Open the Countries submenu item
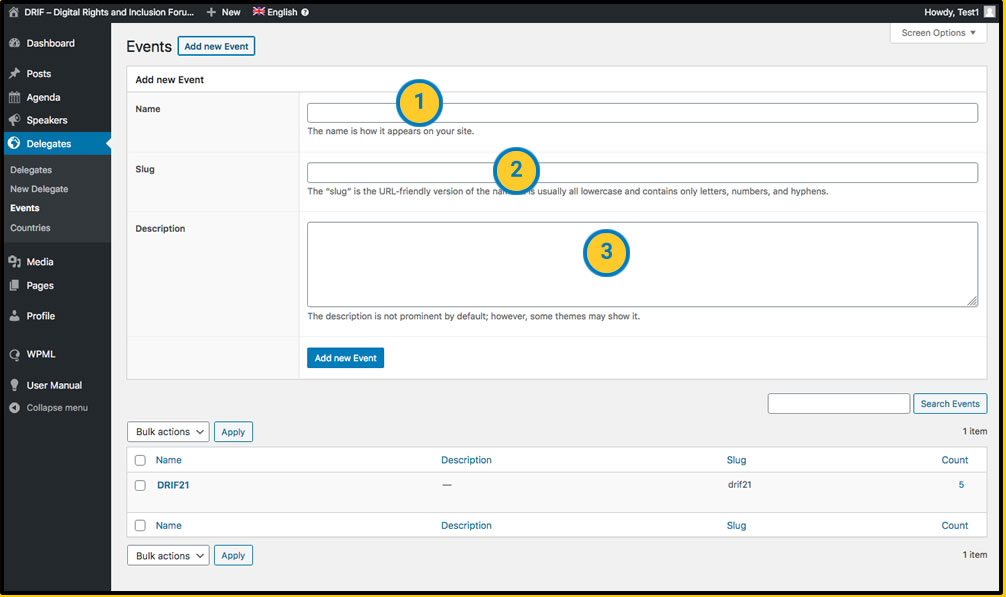 (x=30, y=228)
